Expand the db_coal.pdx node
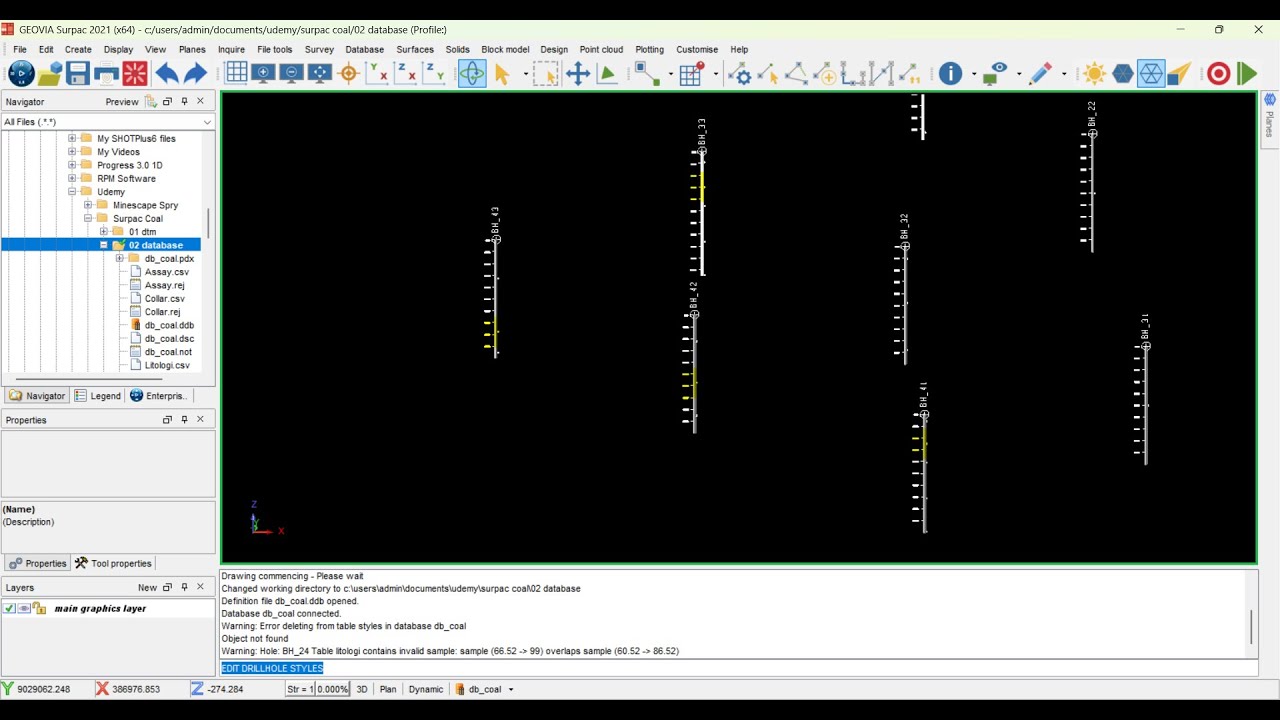This screenshot has height=720, width=1280. tap(119, 259)
